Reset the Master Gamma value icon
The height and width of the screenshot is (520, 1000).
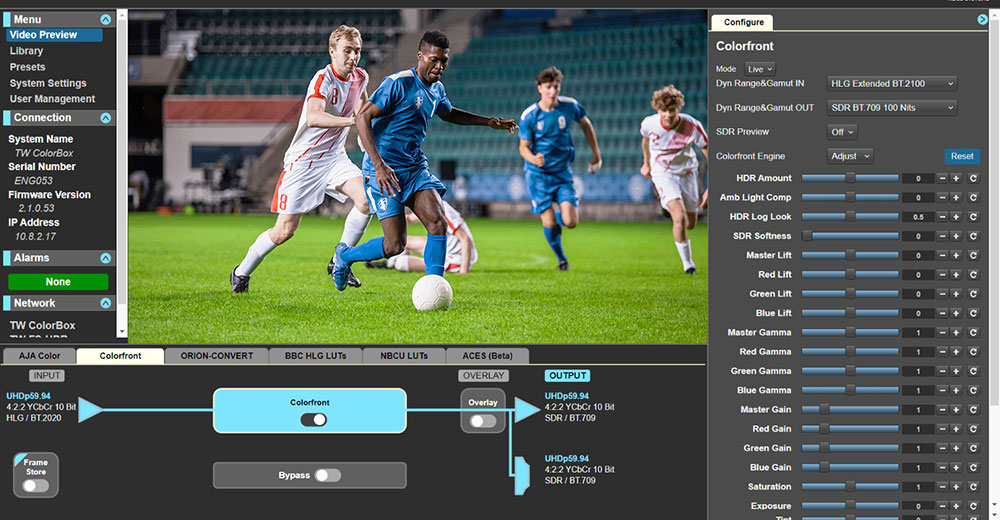[x=973, y=332]
